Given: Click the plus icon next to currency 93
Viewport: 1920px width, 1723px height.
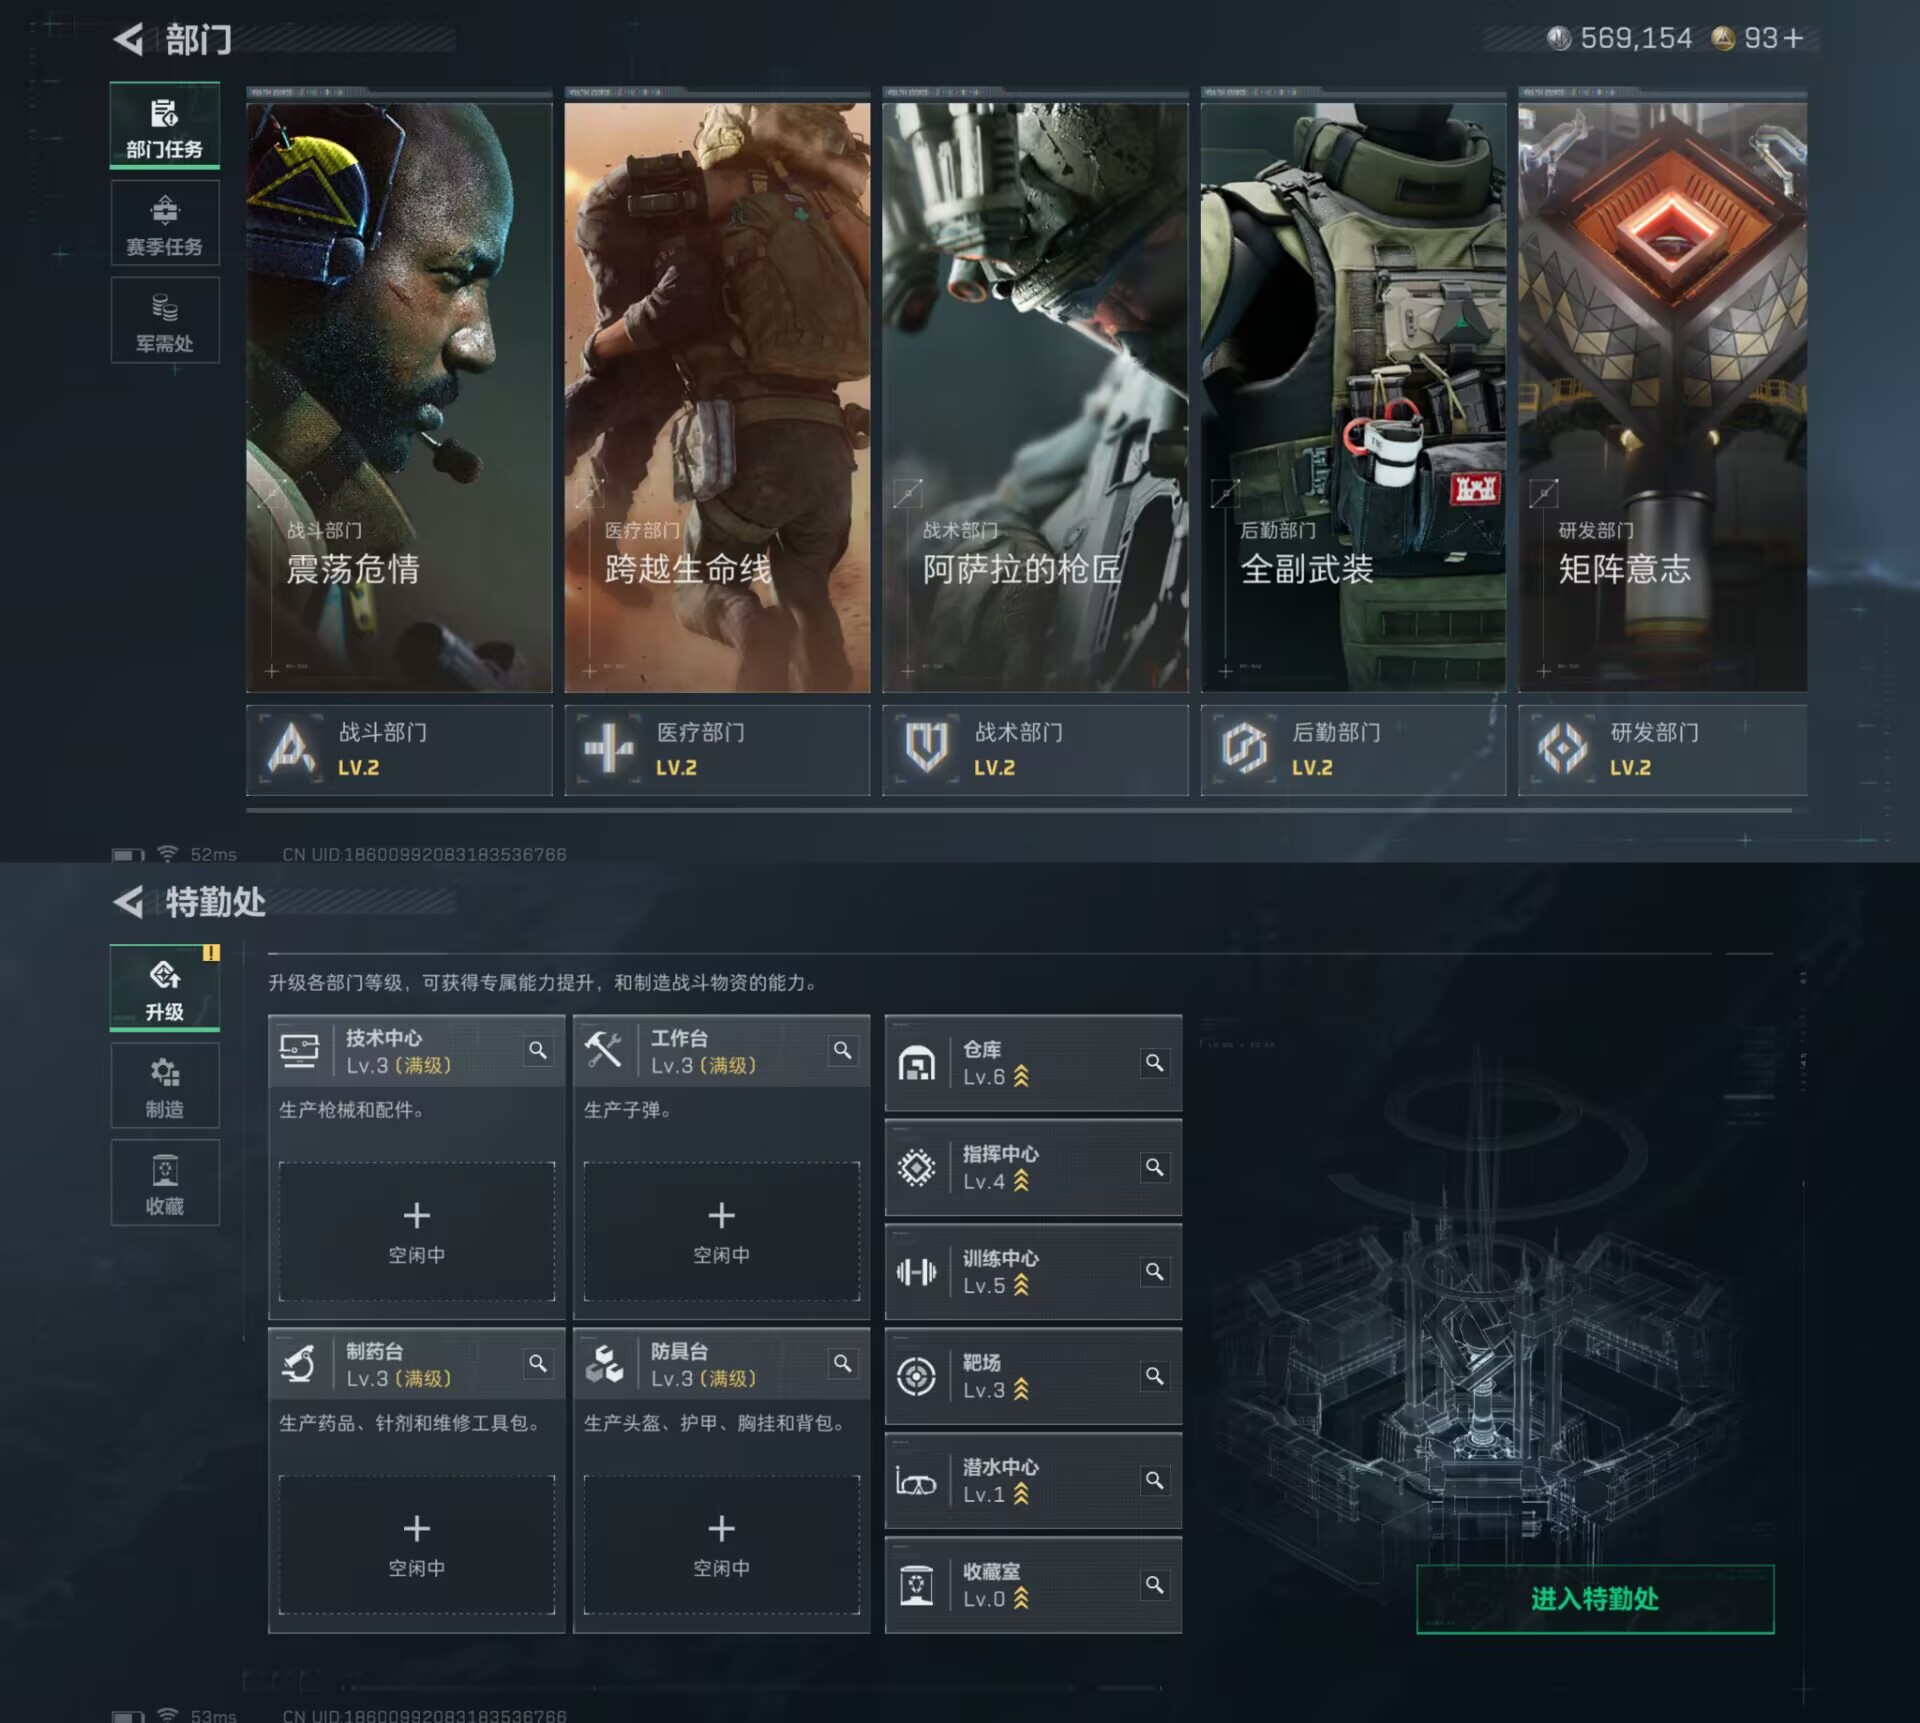Looking at the screenshot, I should 1794,38.
